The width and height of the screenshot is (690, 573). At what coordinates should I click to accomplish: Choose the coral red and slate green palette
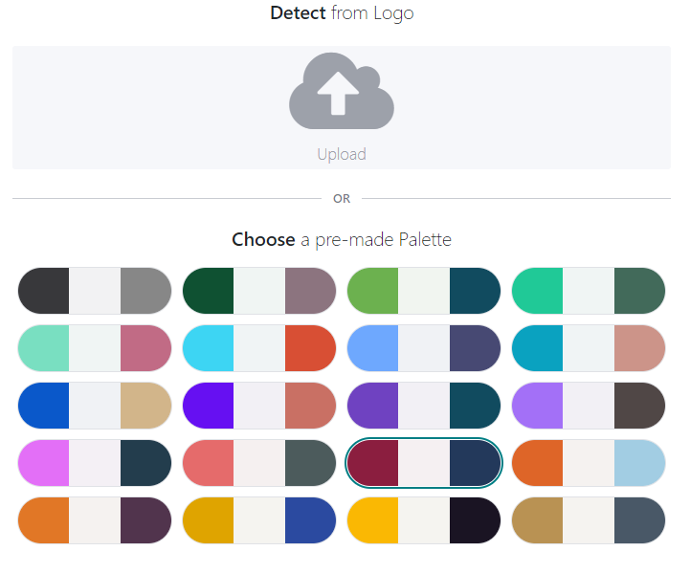[x=259, y=463]
